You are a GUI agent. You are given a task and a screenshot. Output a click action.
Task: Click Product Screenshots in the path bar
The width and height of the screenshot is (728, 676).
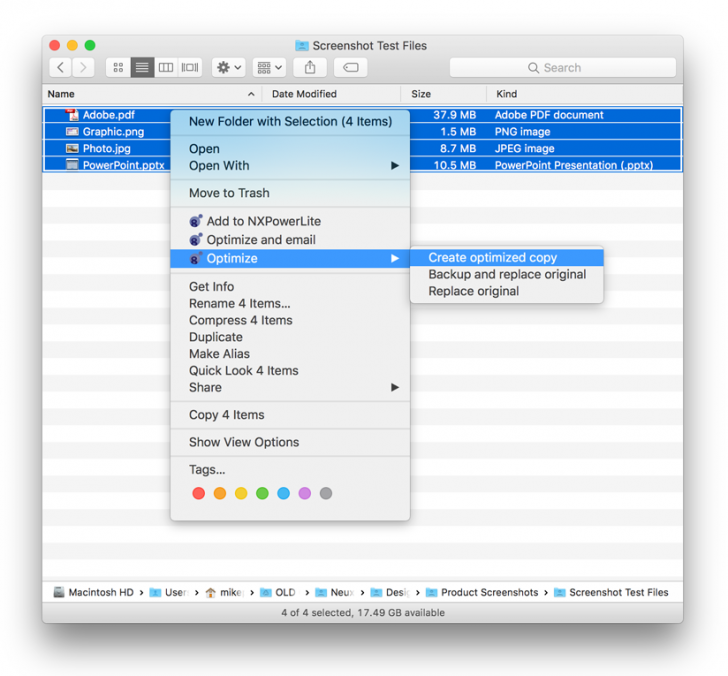click(482, 592)
